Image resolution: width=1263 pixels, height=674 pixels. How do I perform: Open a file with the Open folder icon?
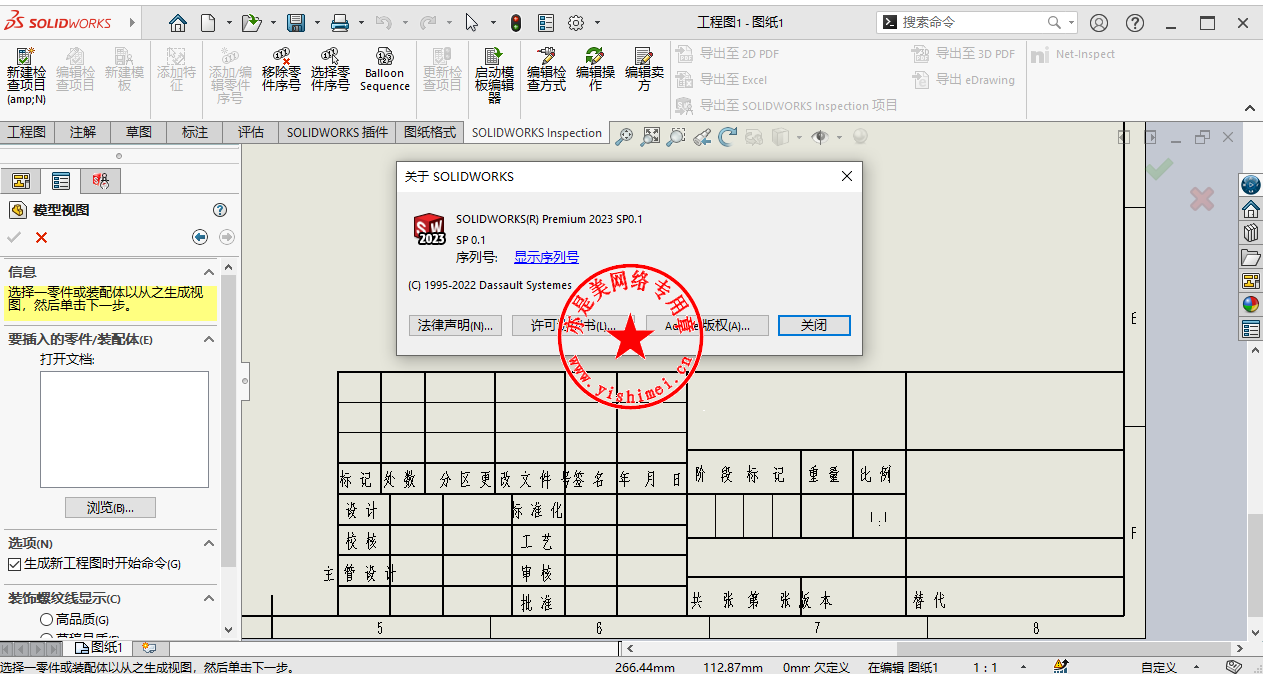pyautogui.click(x=252, y=22)
